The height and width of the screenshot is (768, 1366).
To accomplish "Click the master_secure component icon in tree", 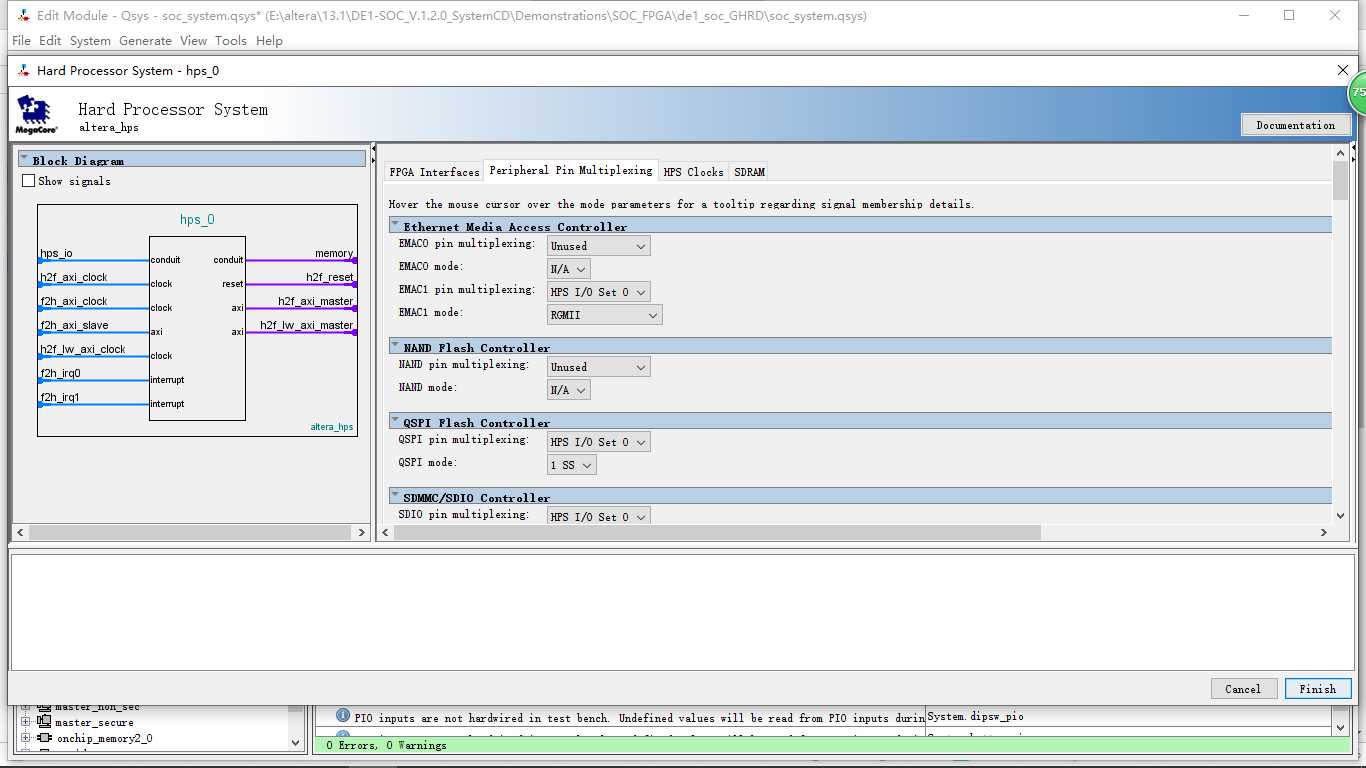I will pos(44,722).
